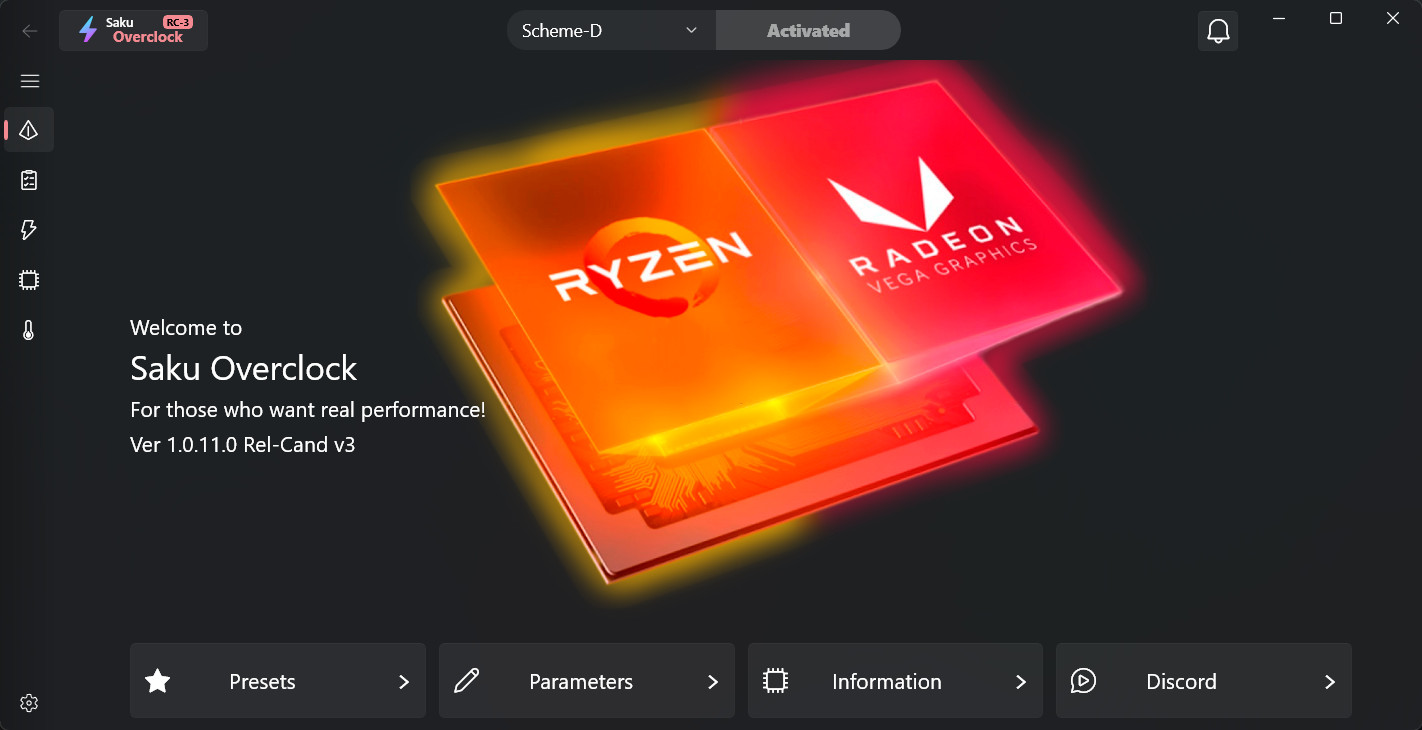Open the Information card
The height and width of the screenshot is (730, 1422).
point(895,681)
